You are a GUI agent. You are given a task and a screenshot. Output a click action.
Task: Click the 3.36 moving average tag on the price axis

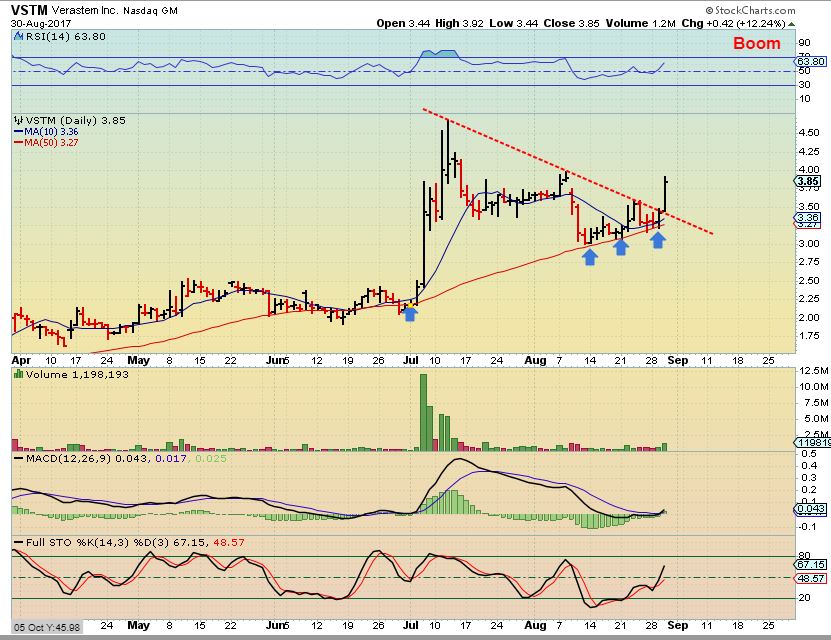[808, 217]
